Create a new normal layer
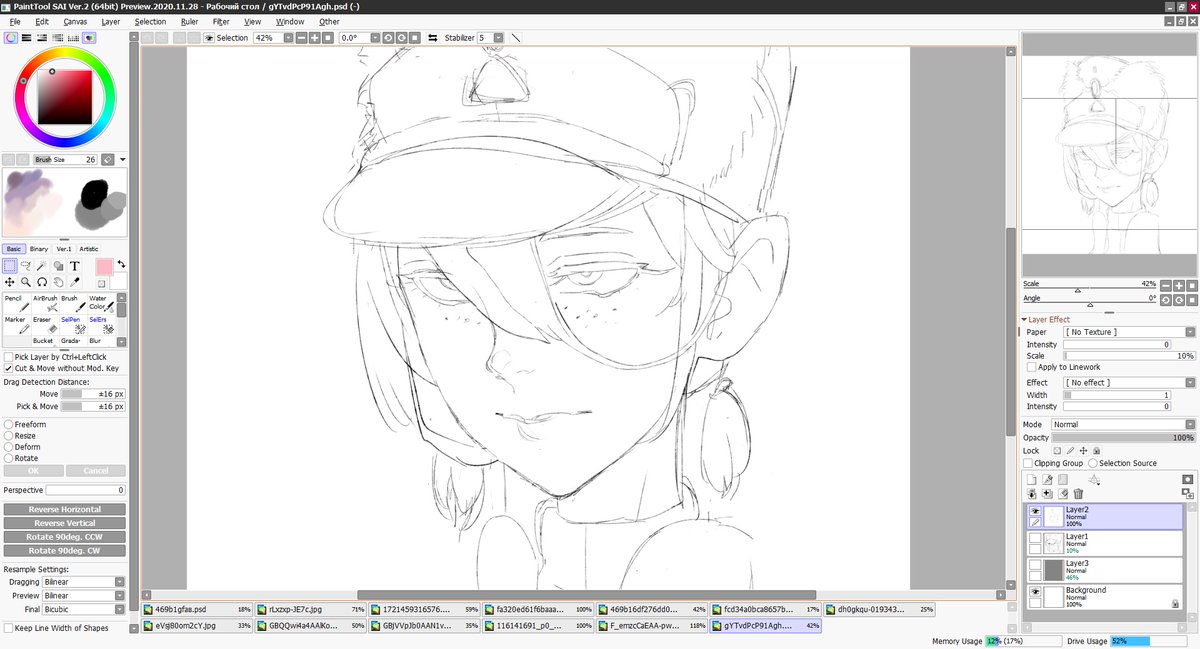 coord(1031,480)
